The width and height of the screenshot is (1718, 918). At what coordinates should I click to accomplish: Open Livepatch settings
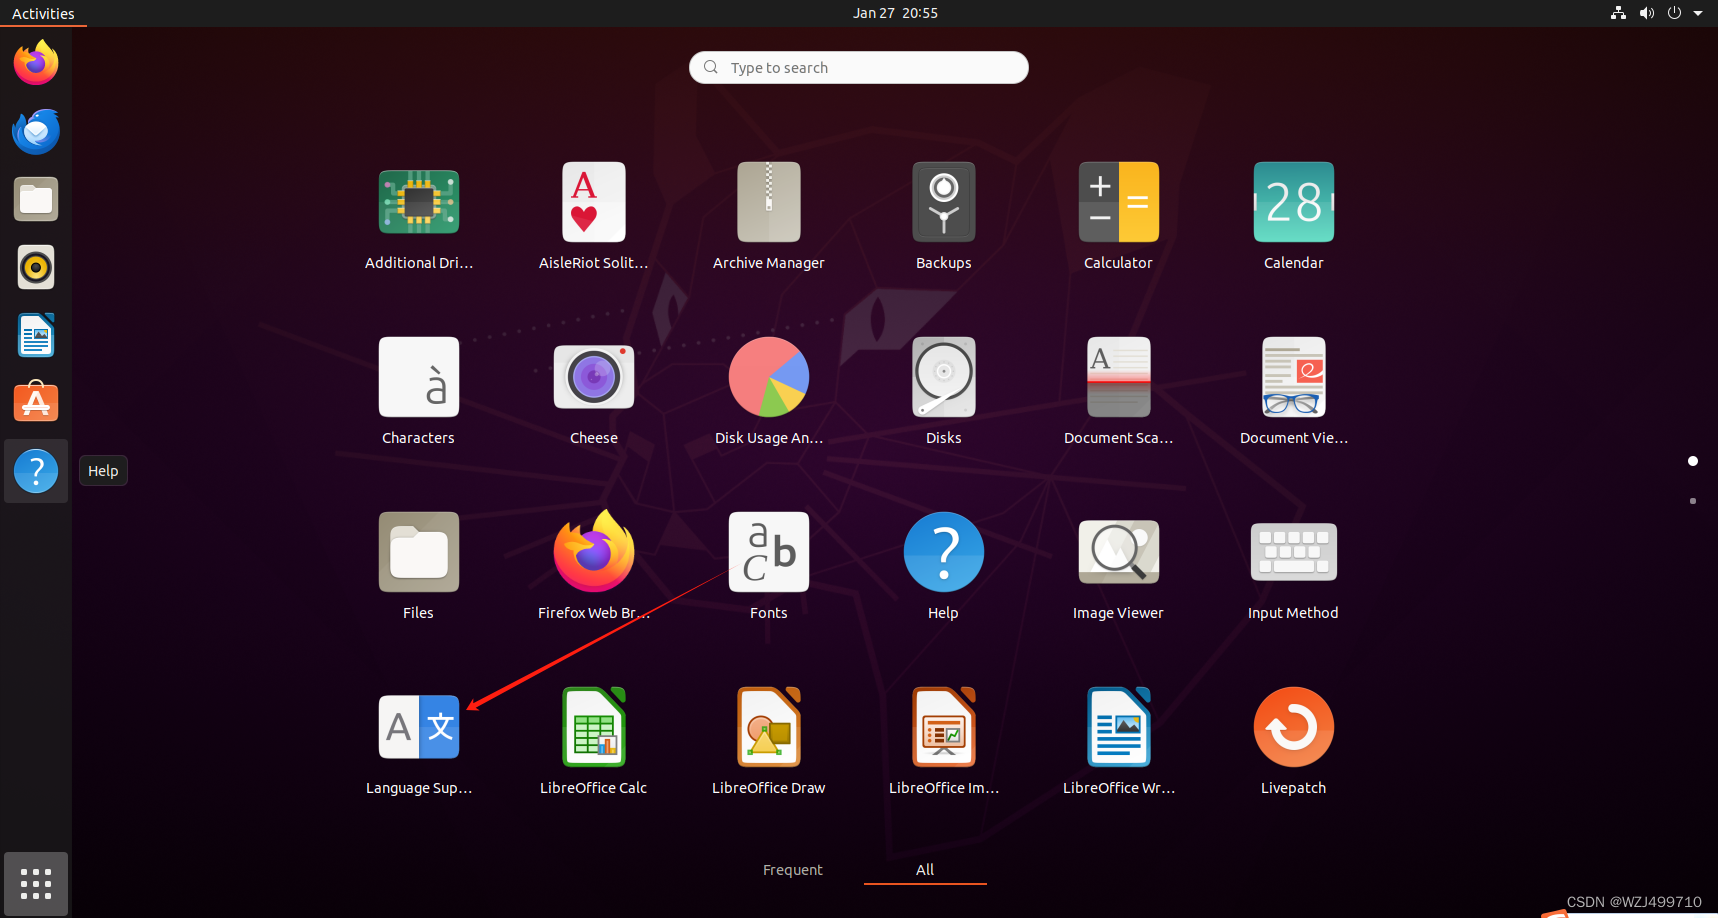[x=1294, y=728]
